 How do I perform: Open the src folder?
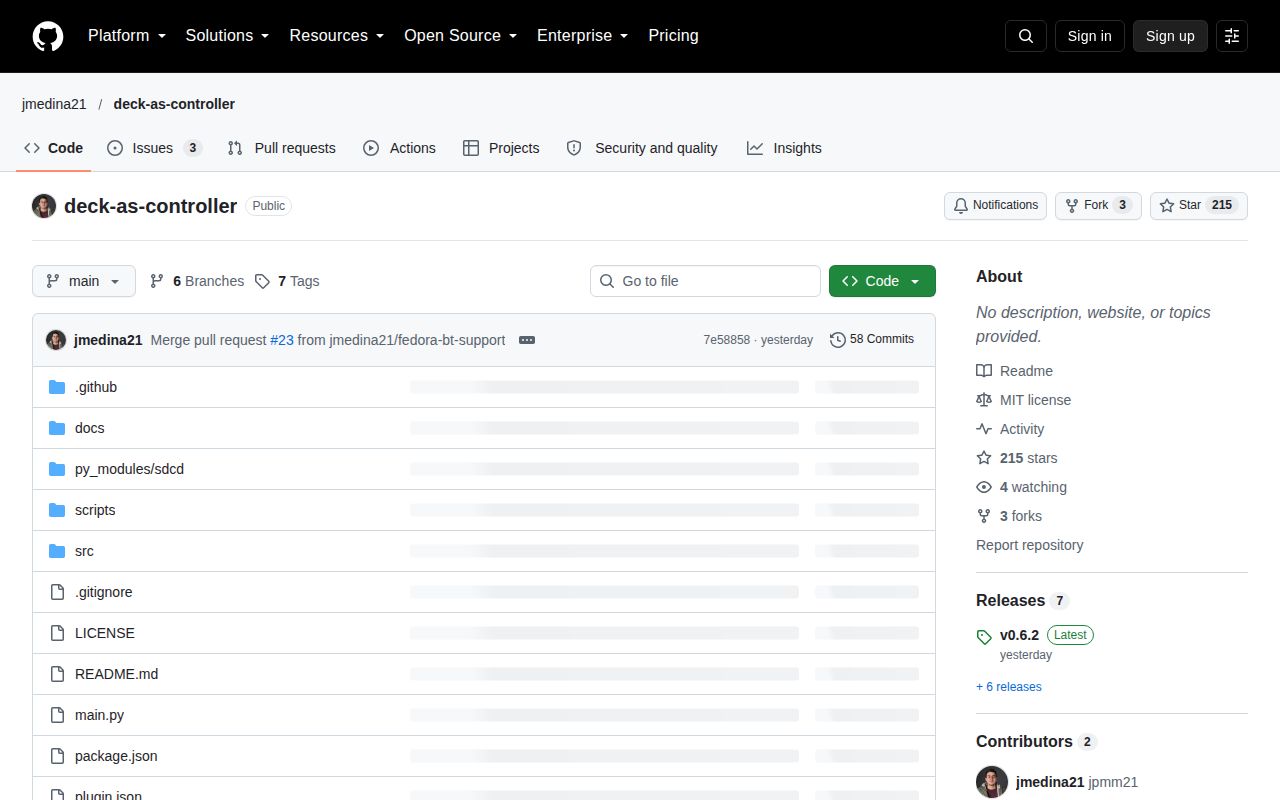84,551
